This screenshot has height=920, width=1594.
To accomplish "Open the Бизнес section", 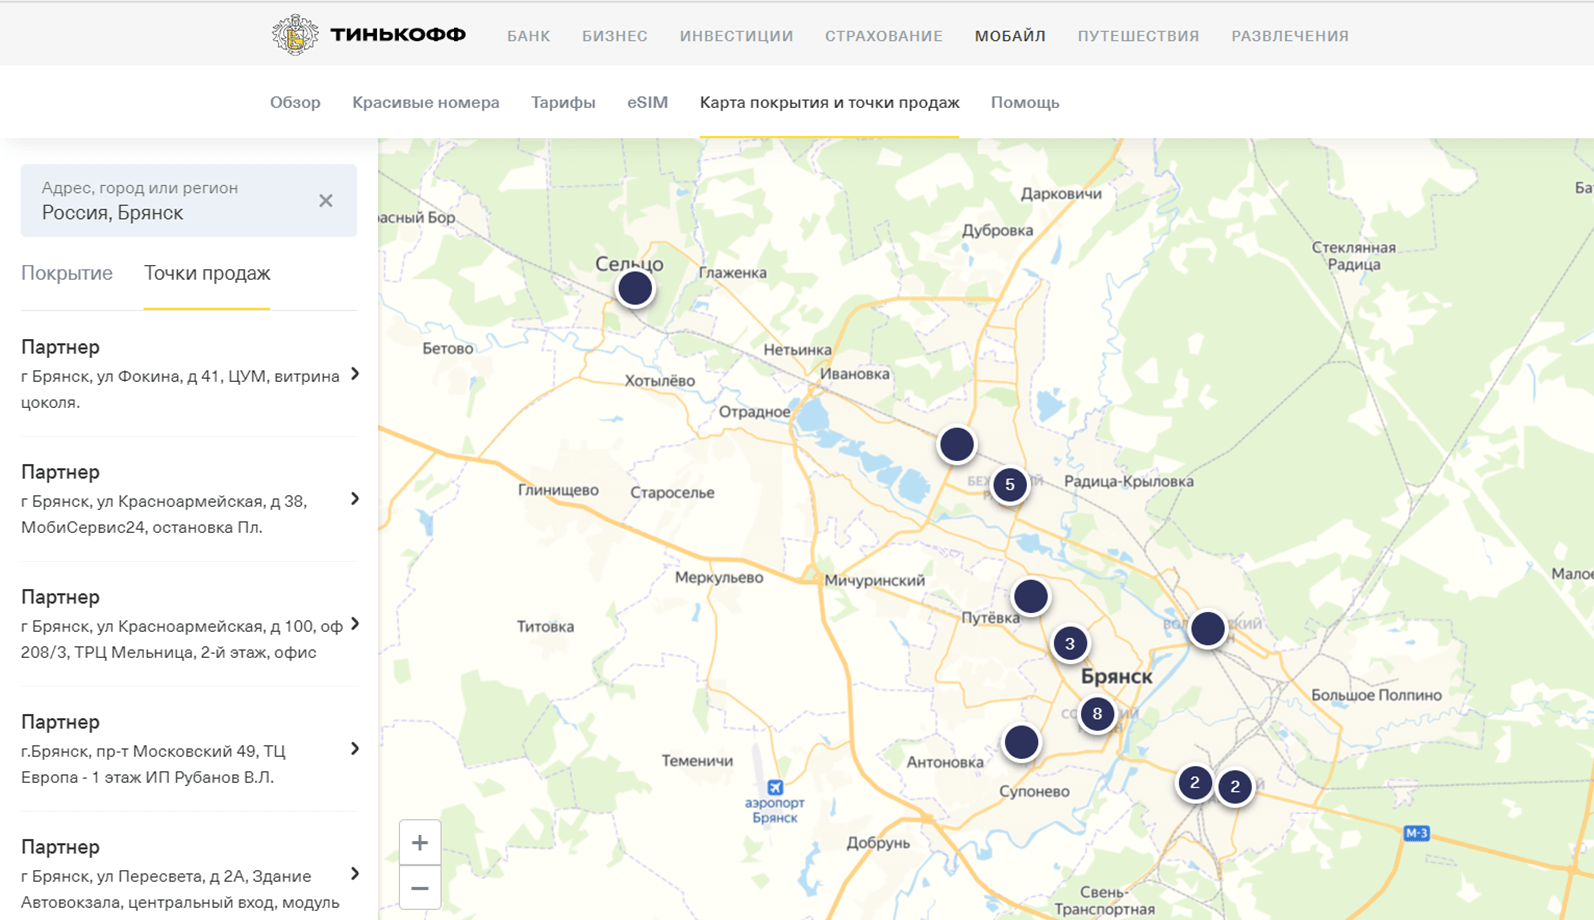I will pos(615,36).
